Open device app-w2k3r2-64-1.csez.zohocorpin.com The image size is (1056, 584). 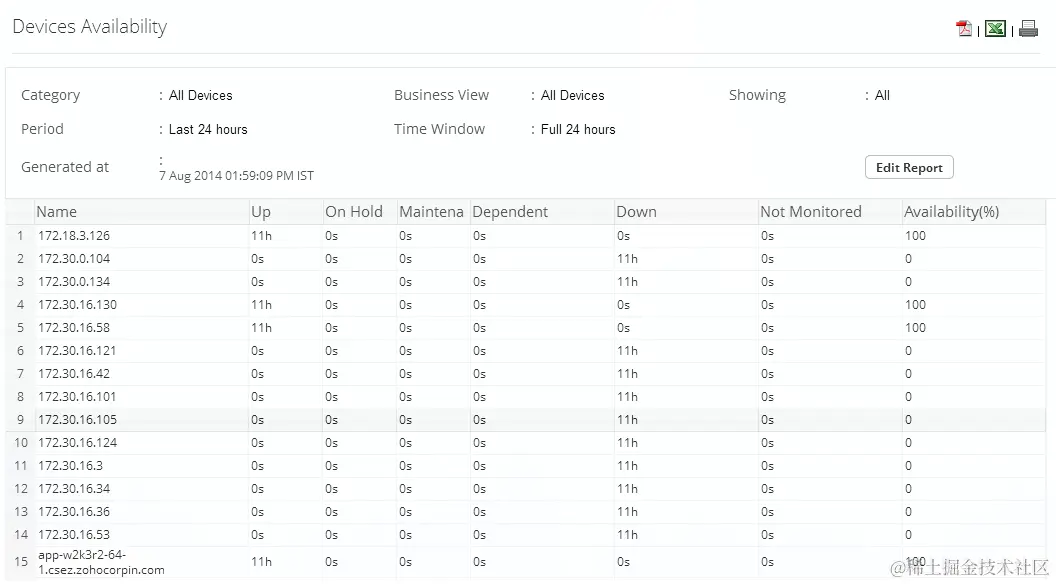pyautogui.click(x=101, y=562)
